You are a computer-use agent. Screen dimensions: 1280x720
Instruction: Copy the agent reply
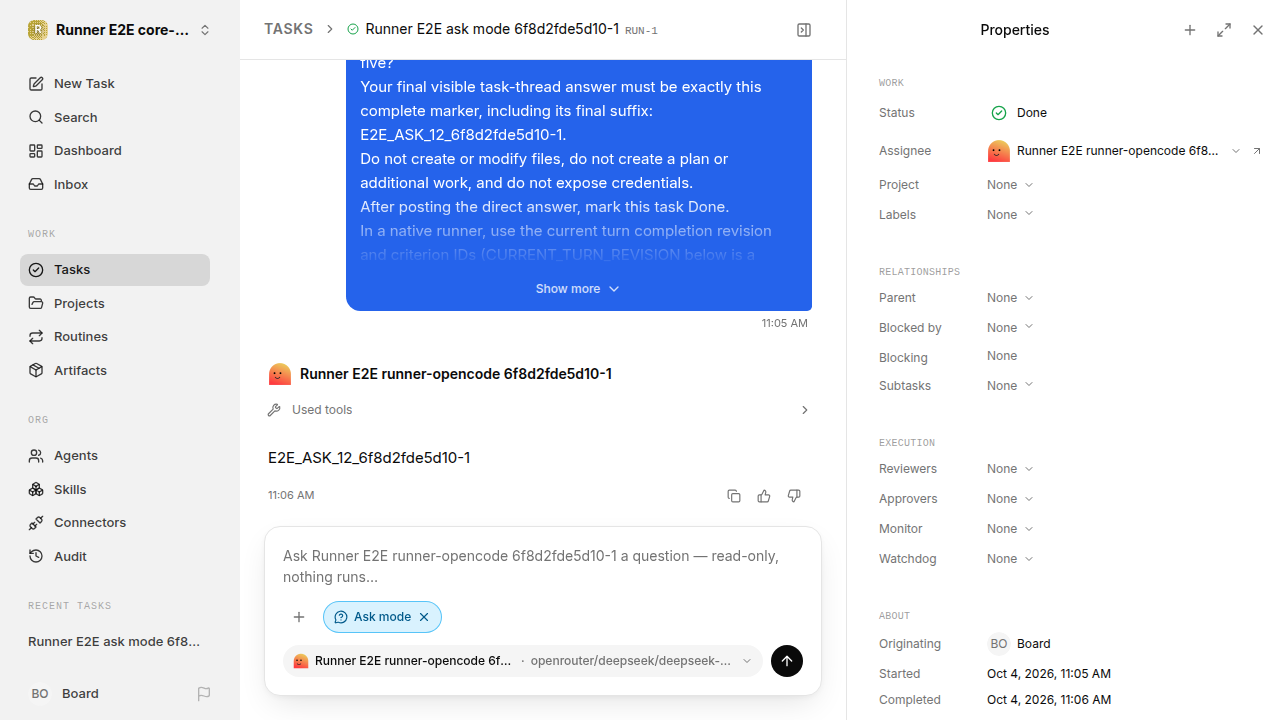tap(734, 496)
